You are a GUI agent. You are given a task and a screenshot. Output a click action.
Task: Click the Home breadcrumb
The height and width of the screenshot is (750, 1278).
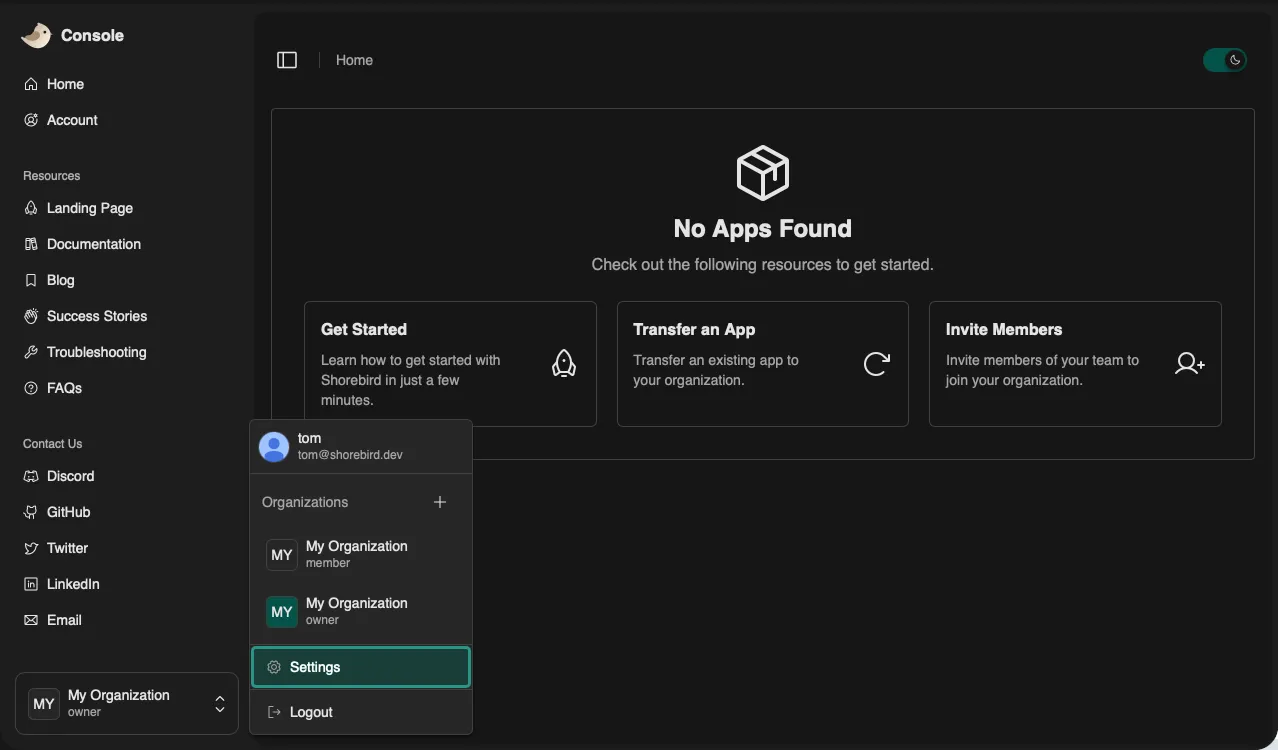354,60
